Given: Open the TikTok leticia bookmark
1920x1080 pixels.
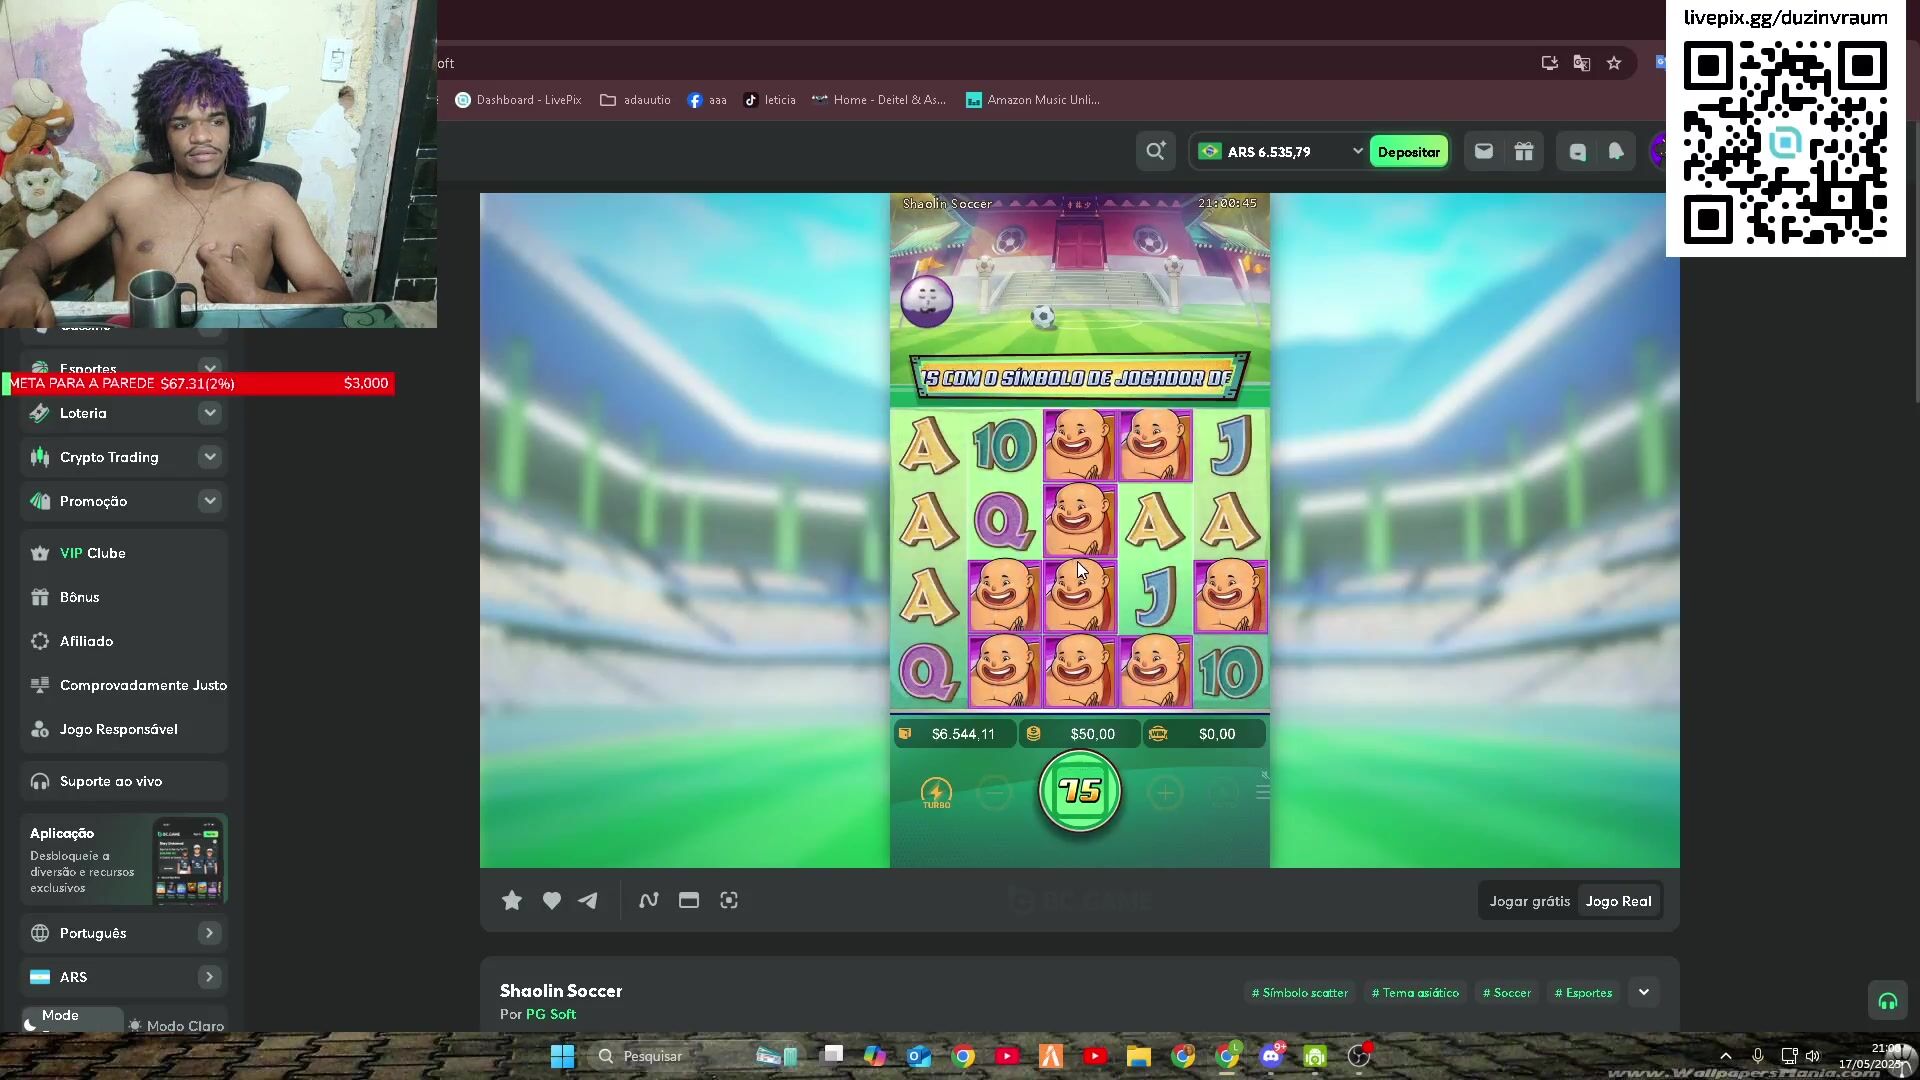Looking at the screenshot, I should pyautogui.click(x=769, y=100).
